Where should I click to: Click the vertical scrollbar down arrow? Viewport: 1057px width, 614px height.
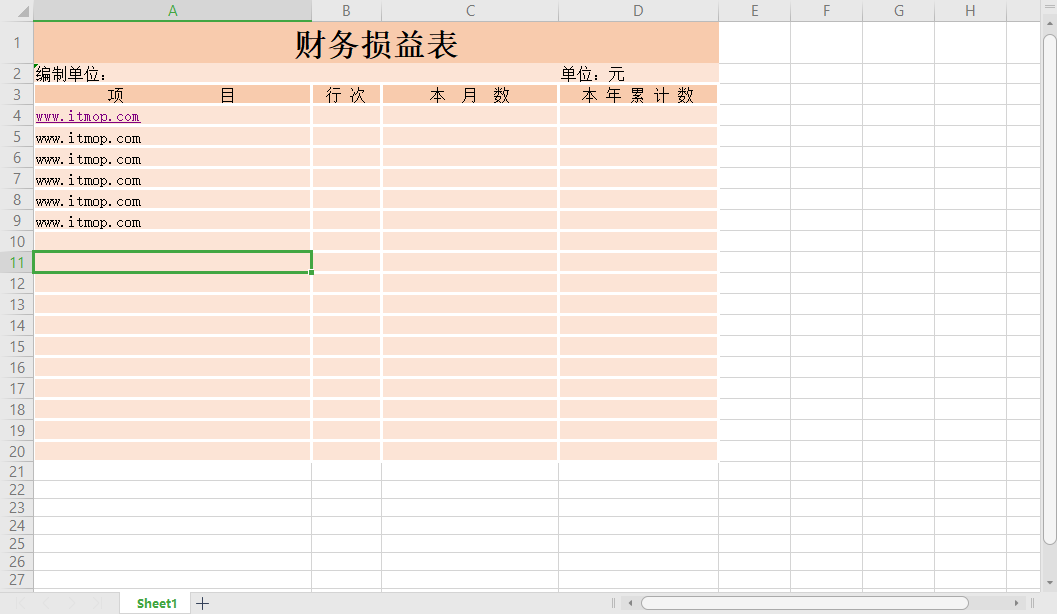click(x=1049, y=581)
